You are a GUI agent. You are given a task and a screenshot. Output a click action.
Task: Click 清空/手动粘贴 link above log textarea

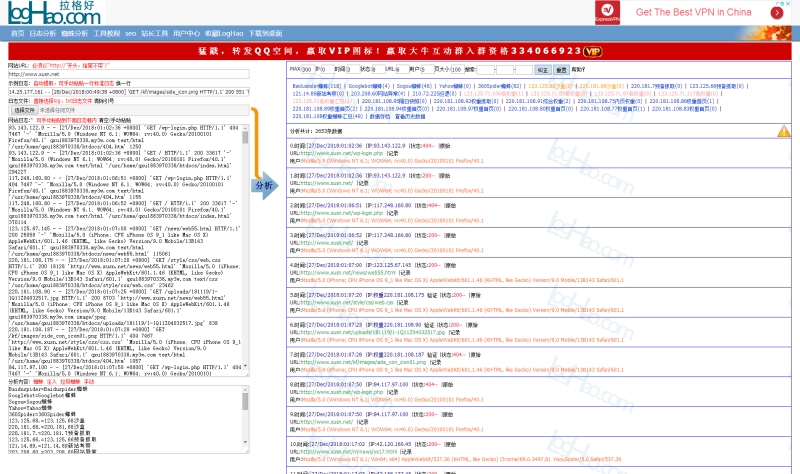tap(115, 120)
